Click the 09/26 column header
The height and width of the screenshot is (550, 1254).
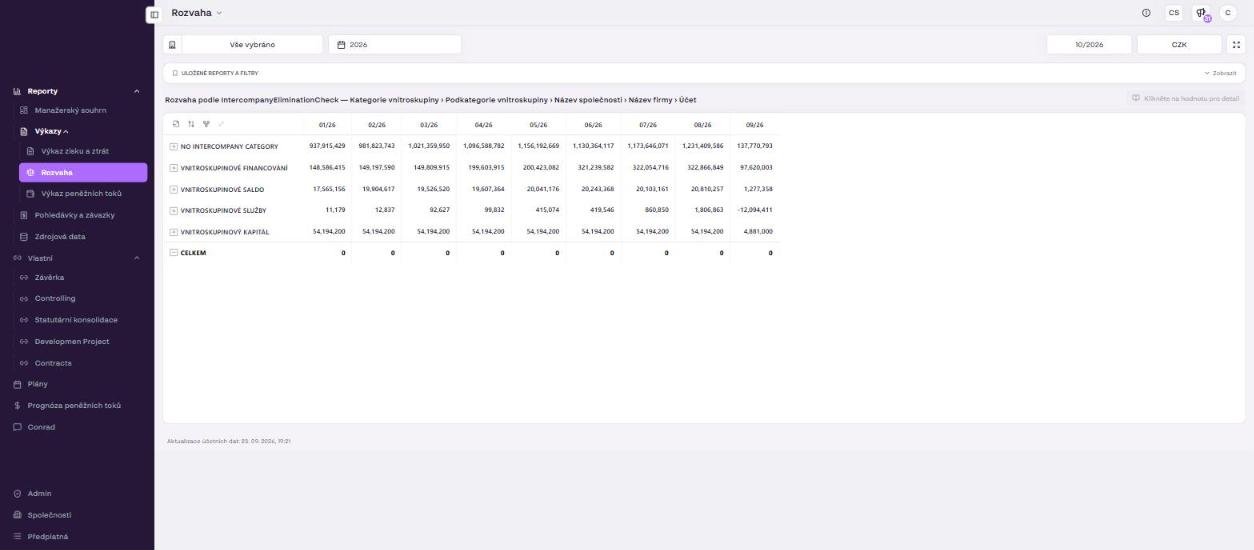click(755, 125)
